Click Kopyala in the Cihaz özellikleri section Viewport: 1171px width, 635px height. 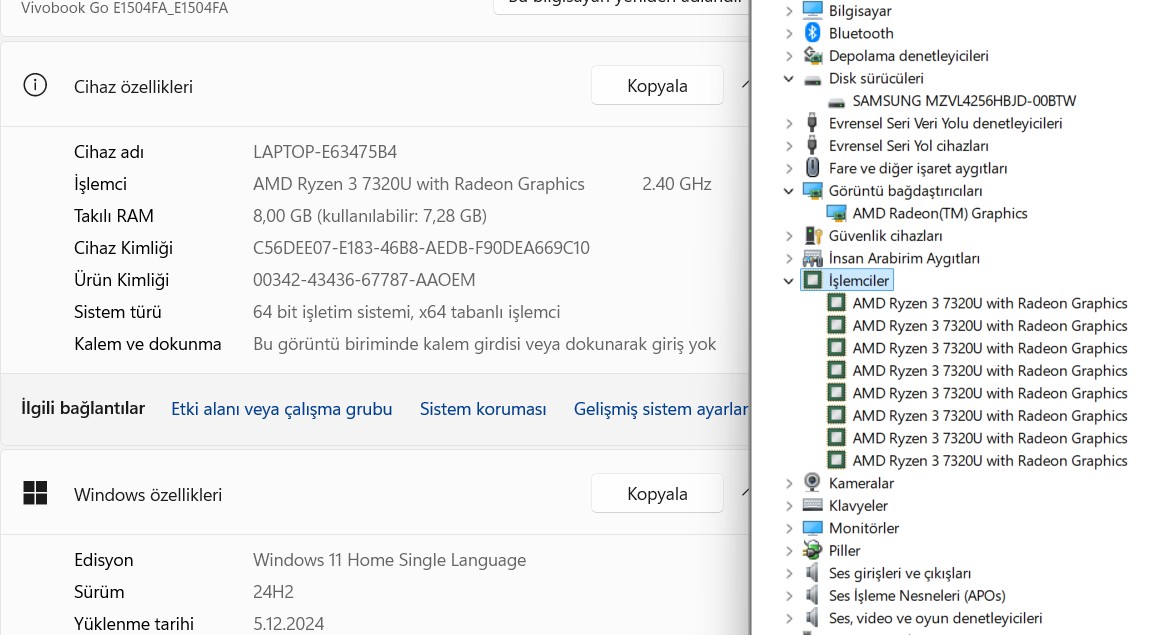657,85
